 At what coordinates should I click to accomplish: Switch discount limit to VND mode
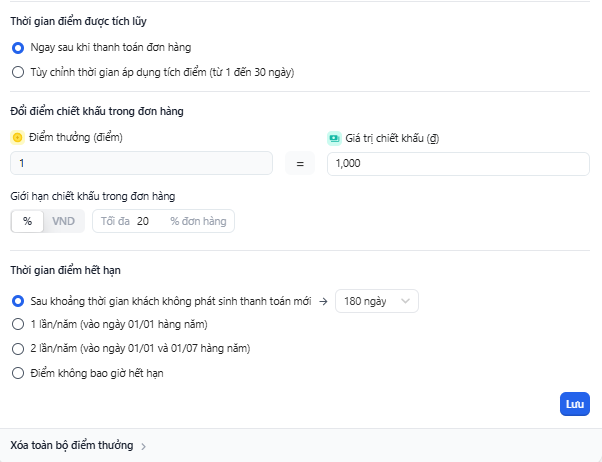63,221
